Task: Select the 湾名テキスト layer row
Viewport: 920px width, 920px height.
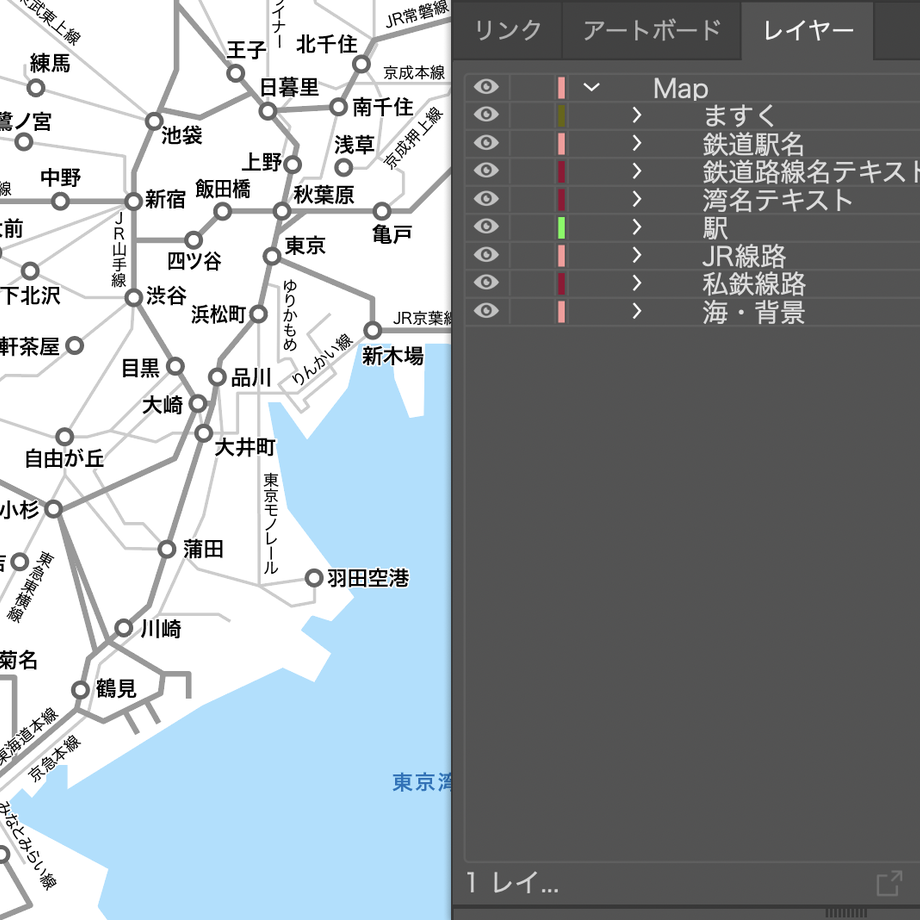Action: pos(692,199)
